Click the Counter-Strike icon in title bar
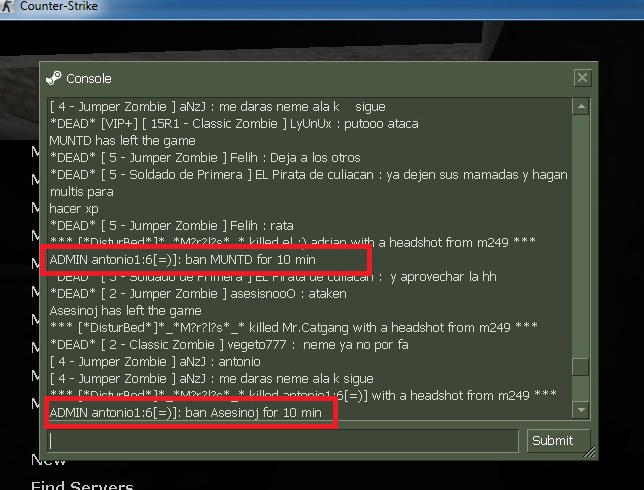 point(7,6)
